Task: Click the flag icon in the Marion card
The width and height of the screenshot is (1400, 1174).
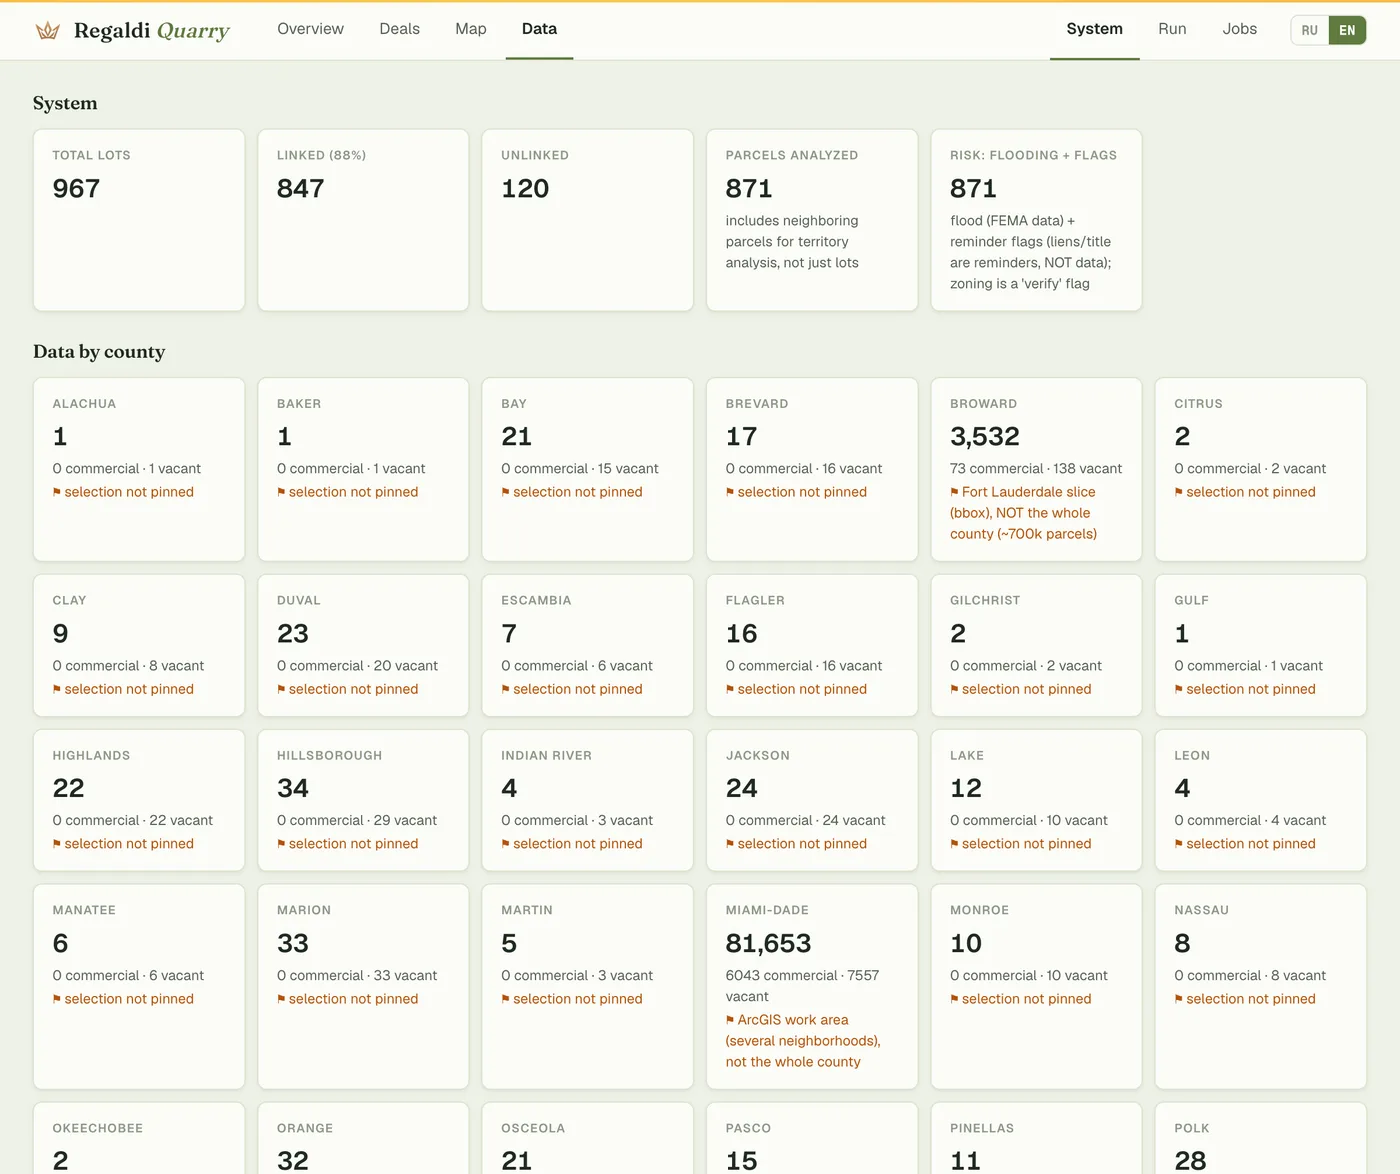Action: [281, 999]
